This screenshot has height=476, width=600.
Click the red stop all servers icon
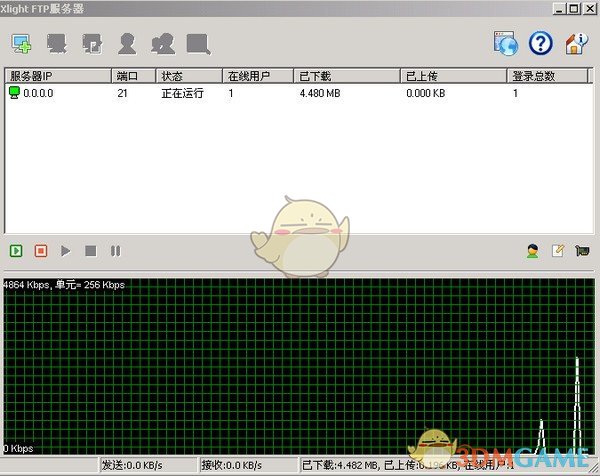point(41,251)
